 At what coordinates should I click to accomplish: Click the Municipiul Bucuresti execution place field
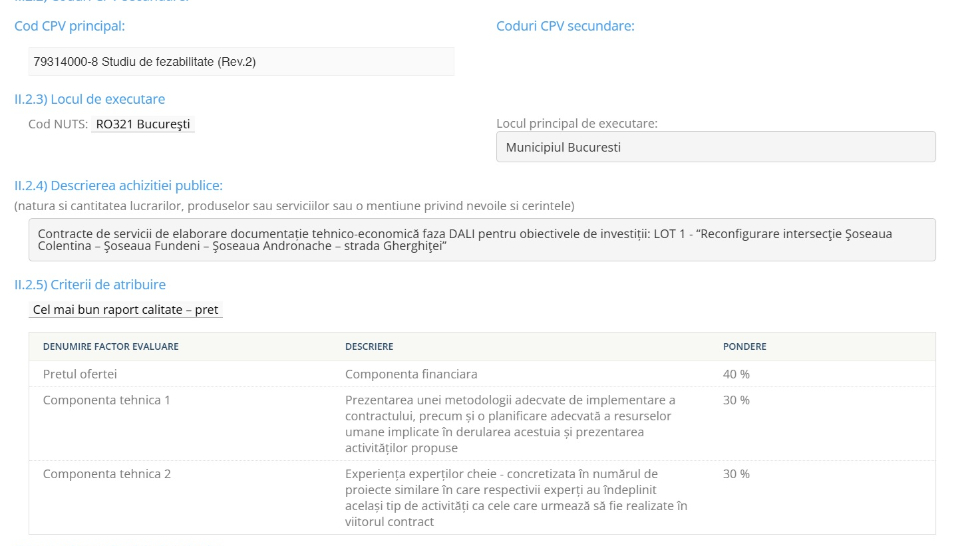point(716,147)
